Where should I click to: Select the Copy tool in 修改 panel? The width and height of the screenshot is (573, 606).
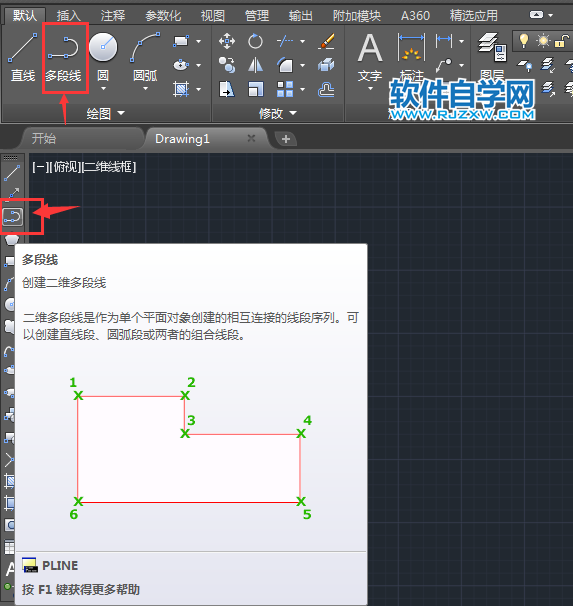tap(227, 65)
